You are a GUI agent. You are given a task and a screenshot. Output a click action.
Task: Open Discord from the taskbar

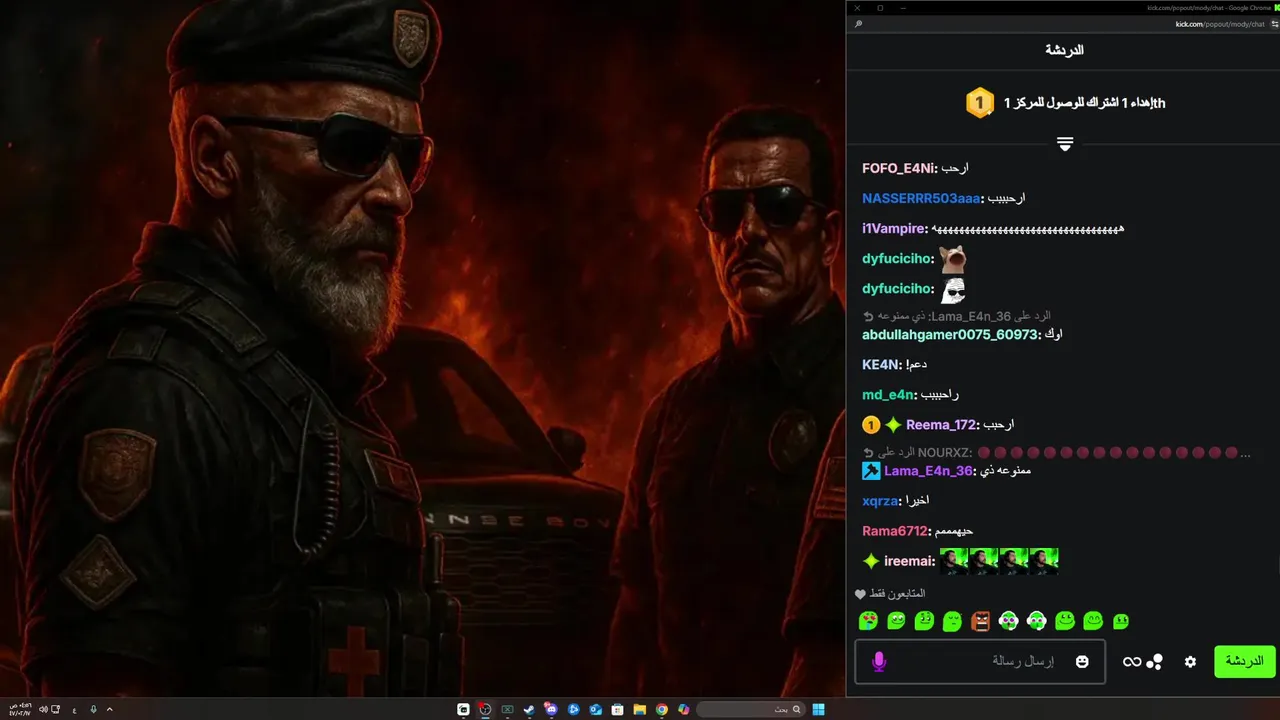coord(551,709)
